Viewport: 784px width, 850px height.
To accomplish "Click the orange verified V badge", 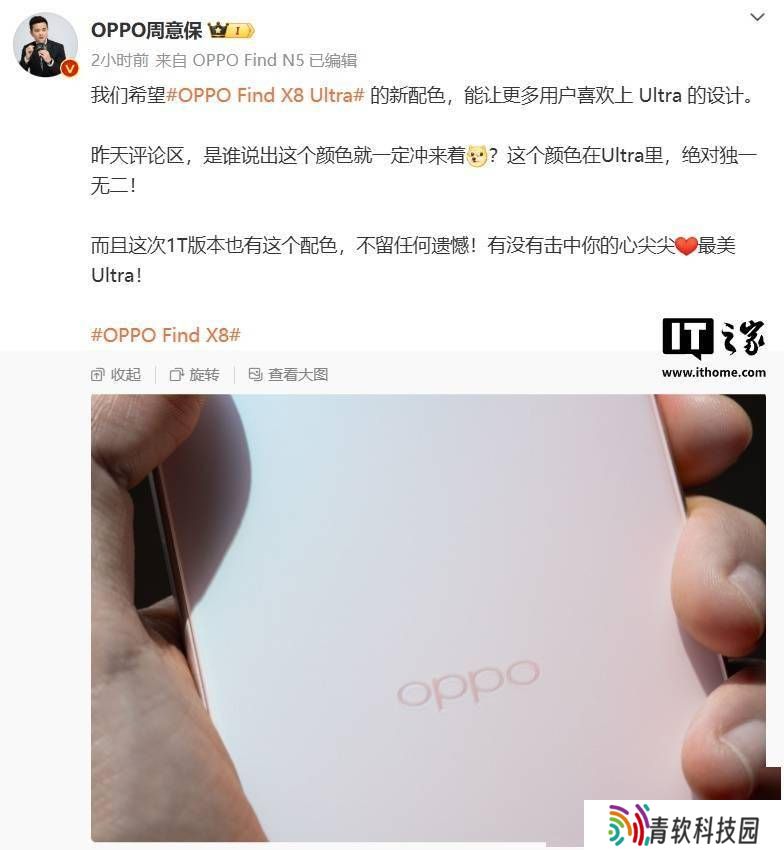I will 69,68.
